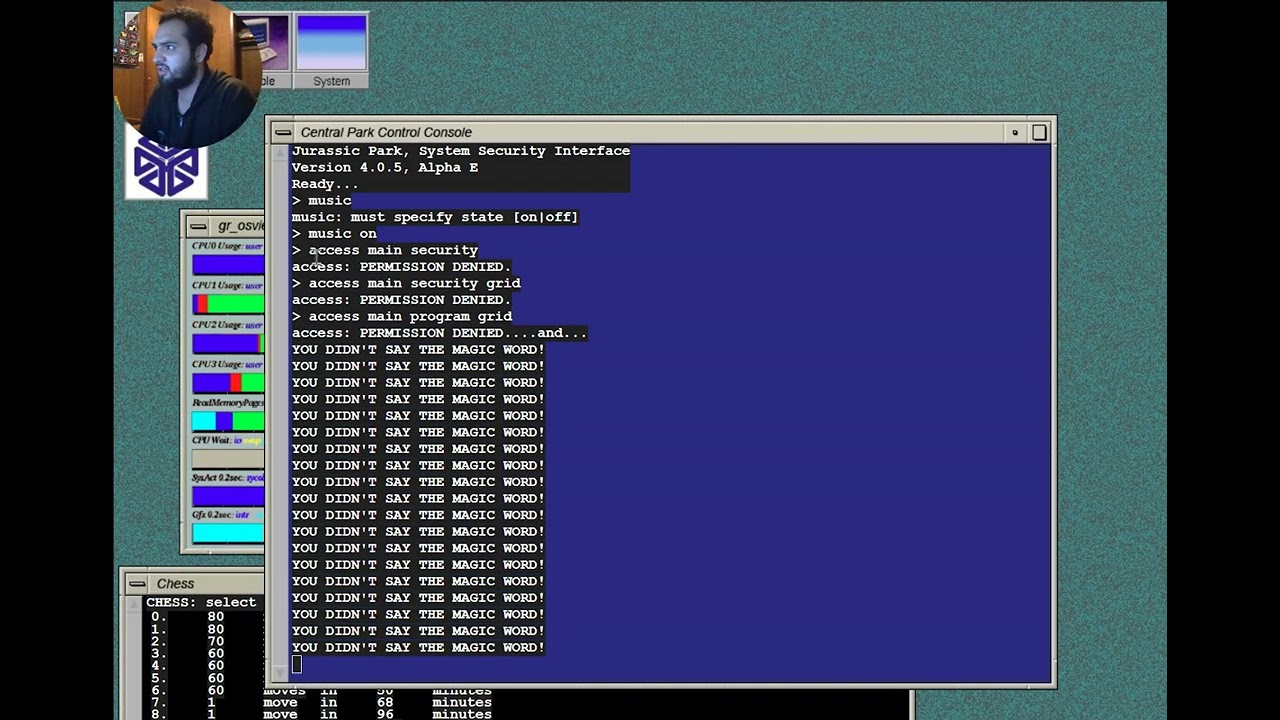
Task: Click the '> access main program grid' command
Action: [x=402, y=316]
